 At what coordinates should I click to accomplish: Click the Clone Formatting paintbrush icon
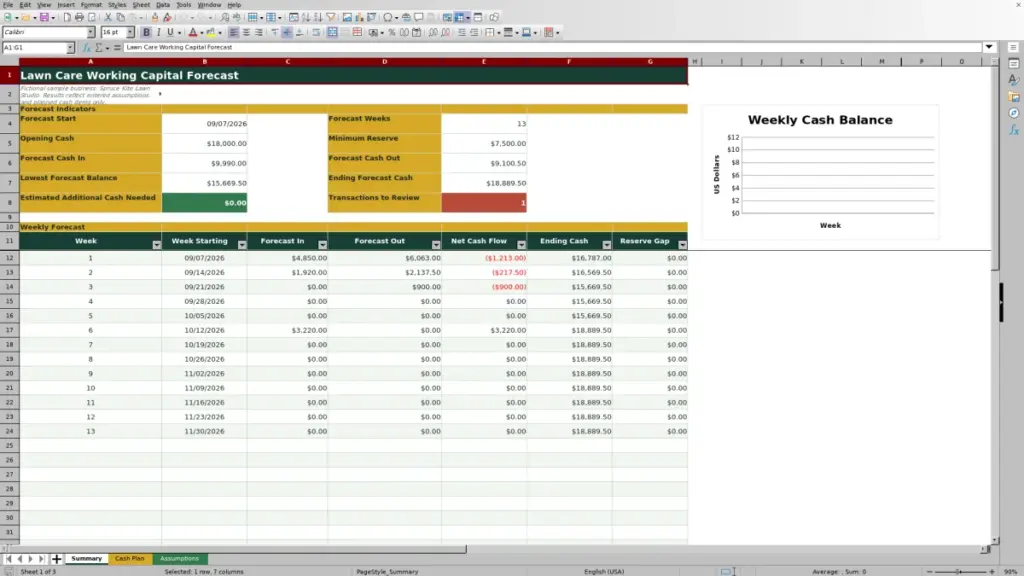pyautogui.click(x=155, y=17)
